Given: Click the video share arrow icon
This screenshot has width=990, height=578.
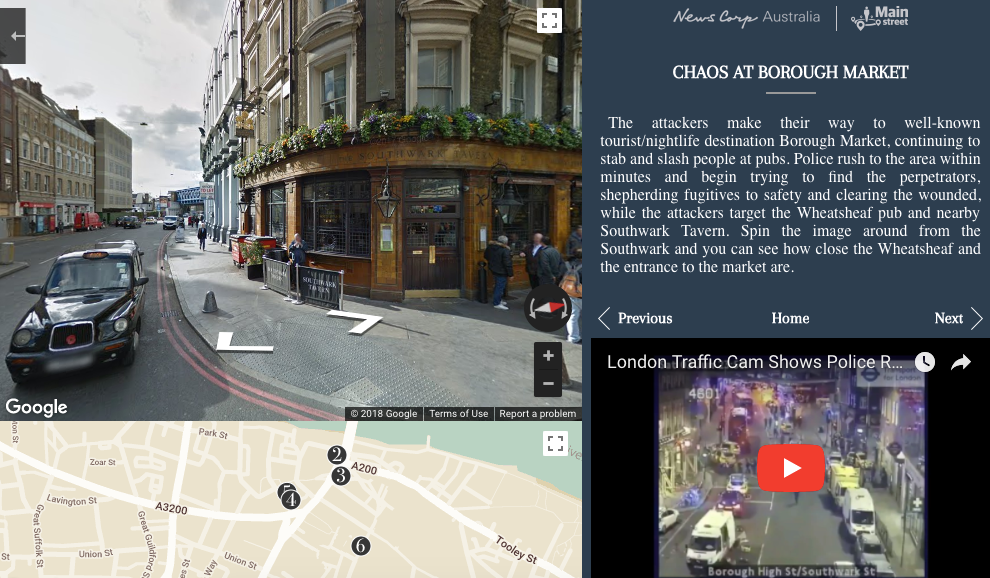Looking at the screenshot, I should click(x=960, y=362).
